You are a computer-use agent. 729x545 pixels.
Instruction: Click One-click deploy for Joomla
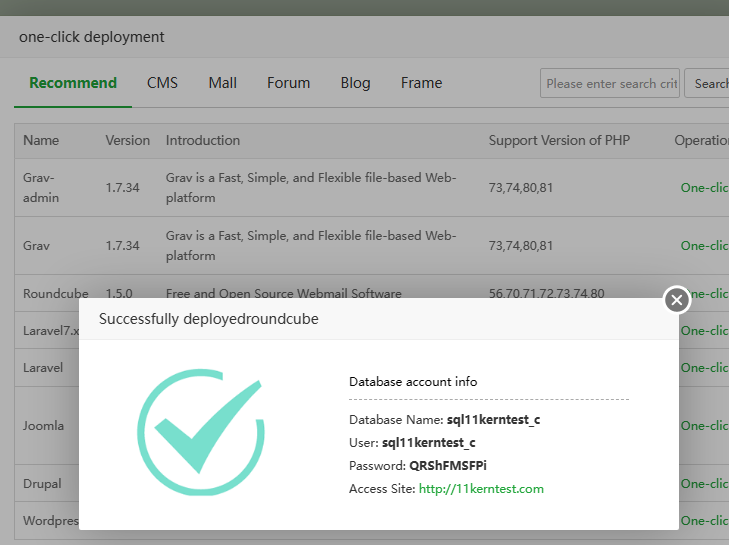[704, 426]
